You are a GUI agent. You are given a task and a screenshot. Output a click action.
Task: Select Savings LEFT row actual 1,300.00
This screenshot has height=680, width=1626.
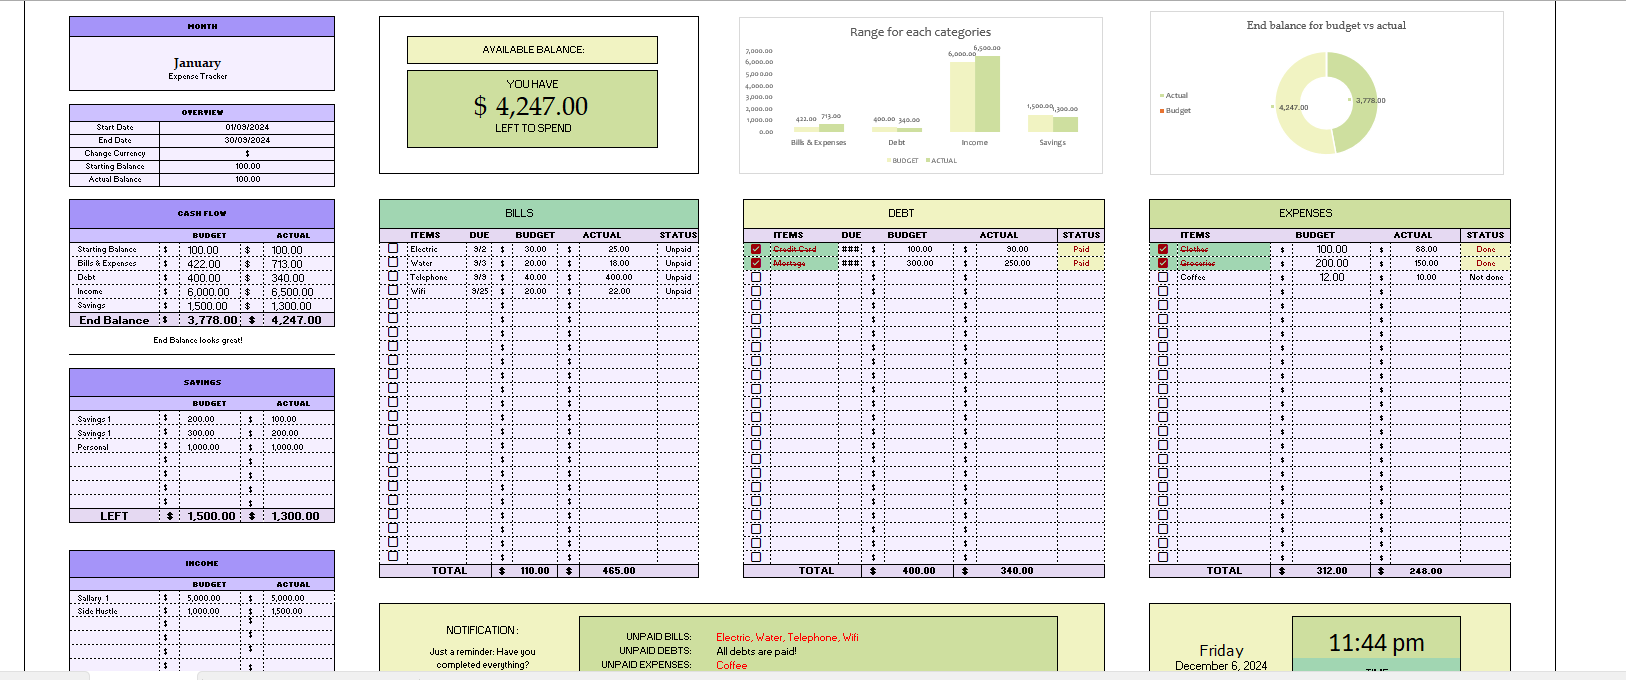pyautogui.click(x=297, y=516)
